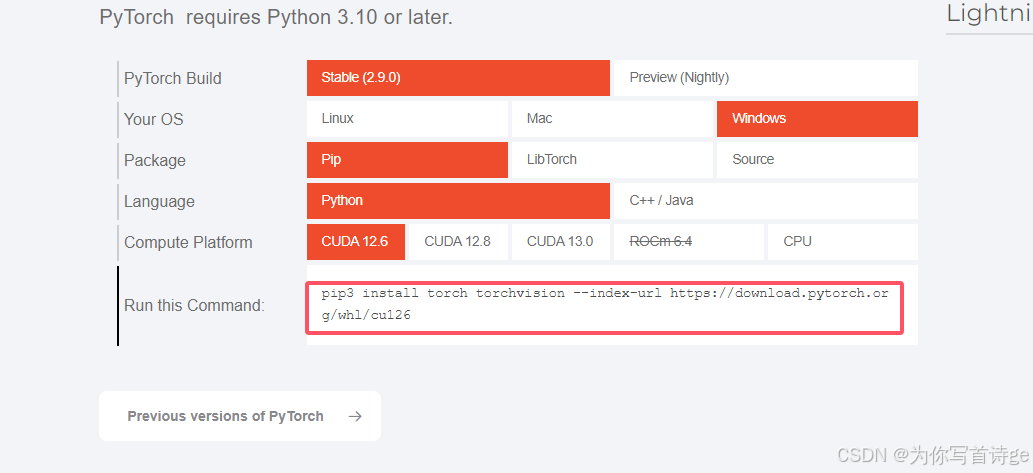Screen dimensions: 1033x473
Task: Click the Your OS row label
Action: 154,119
